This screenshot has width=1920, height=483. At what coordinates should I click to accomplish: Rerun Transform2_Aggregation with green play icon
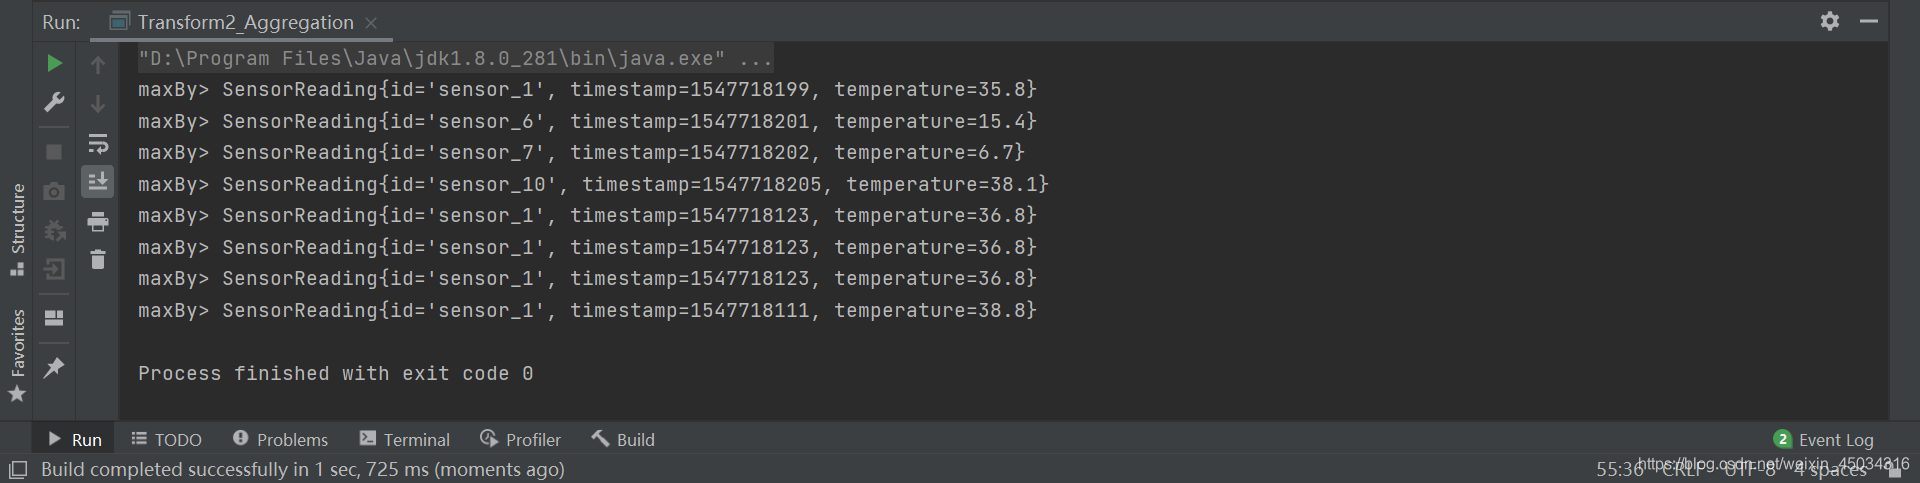tap(54, 64)
